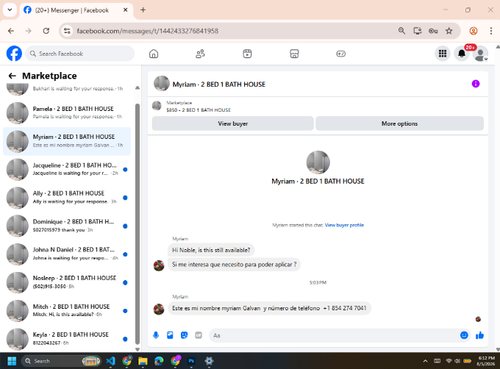Open the notifications bell
The image size is (500, 369).
click(462, 53)
